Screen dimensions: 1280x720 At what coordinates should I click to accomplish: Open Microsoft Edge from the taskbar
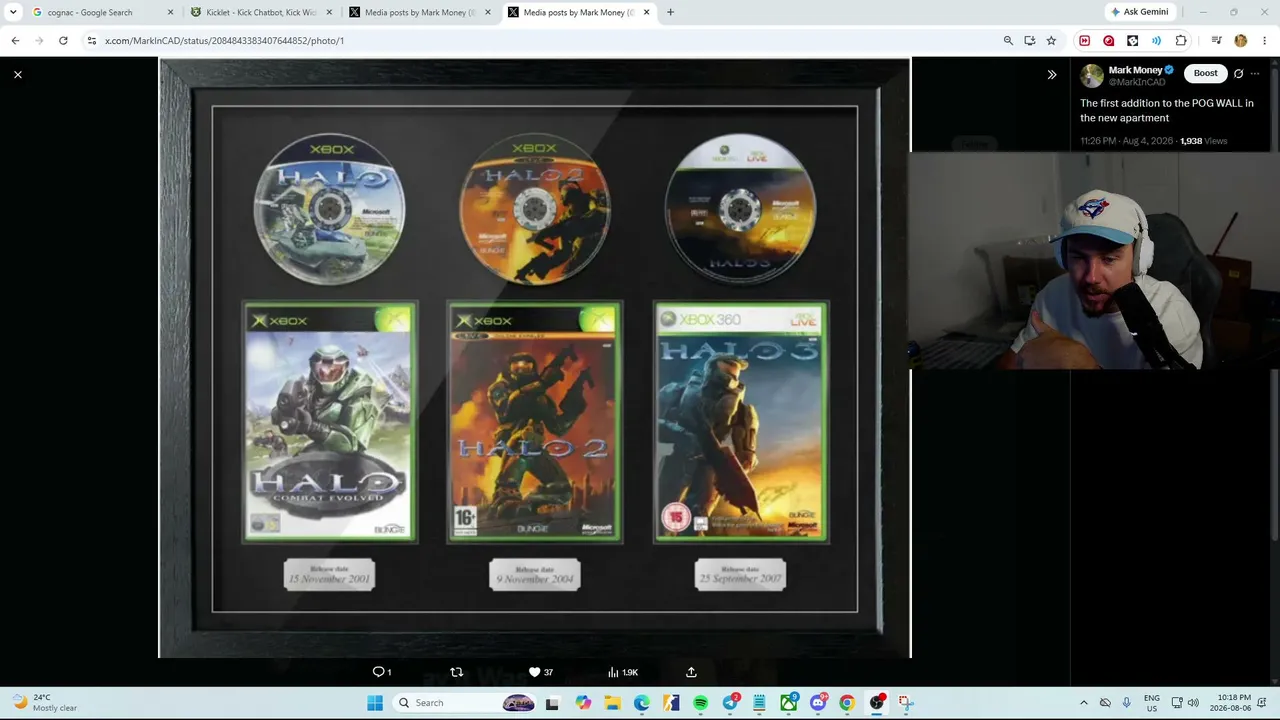click(x=641, y=703)
